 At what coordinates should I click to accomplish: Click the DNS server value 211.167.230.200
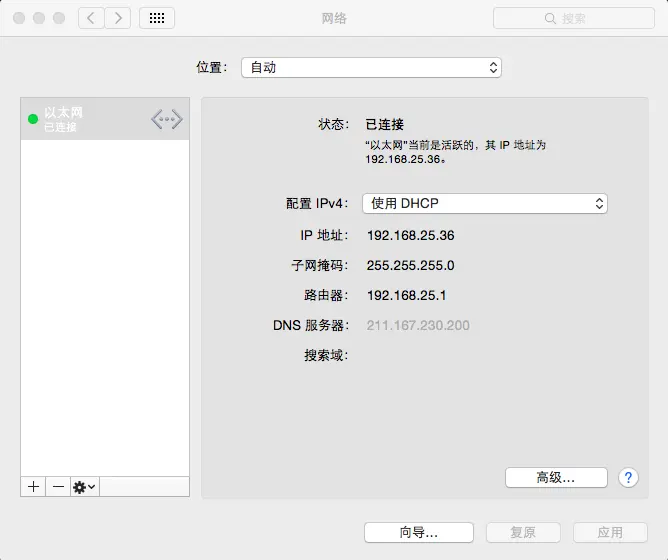418,325
